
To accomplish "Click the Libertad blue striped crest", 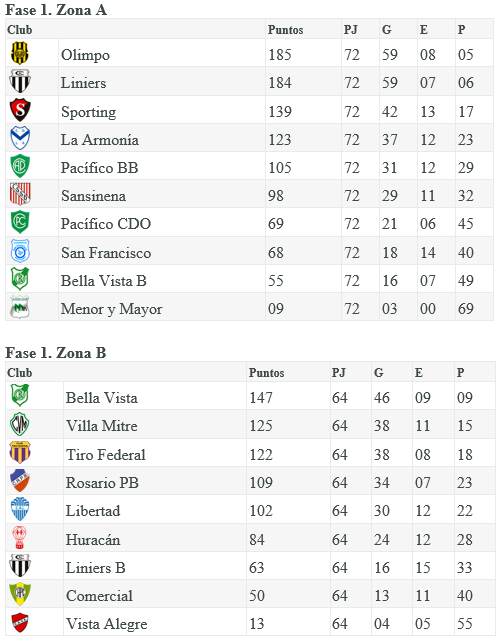I will point(20,509).
